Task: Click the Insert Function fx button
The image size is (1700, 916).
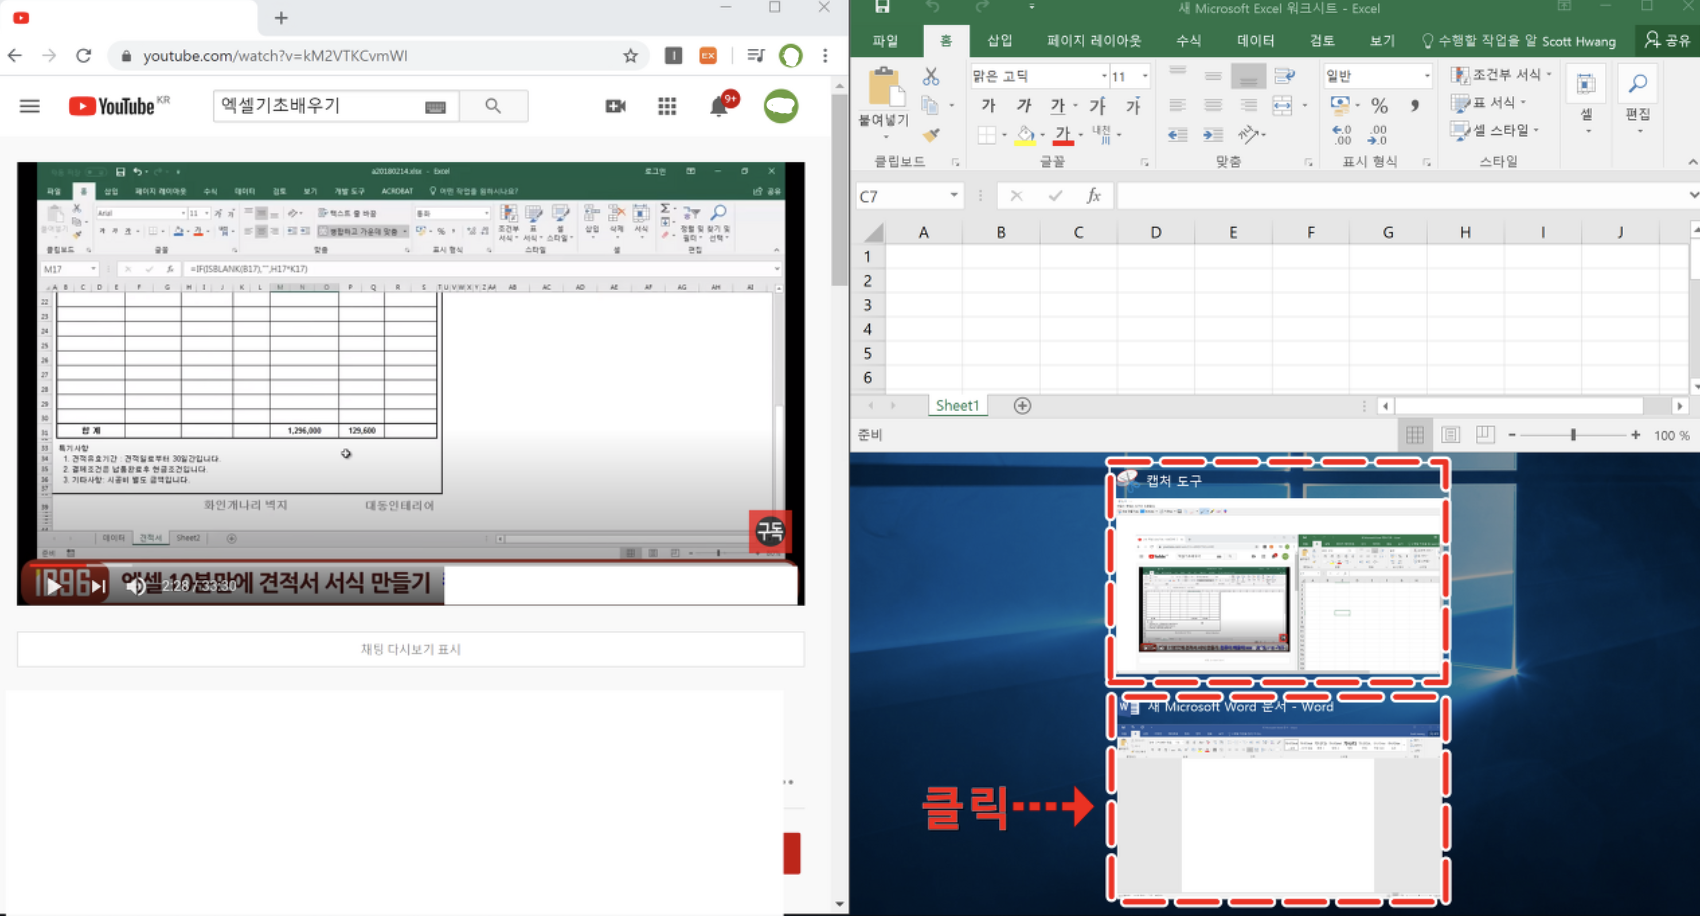Action: pyautogui.click(x=1094, y=196)
